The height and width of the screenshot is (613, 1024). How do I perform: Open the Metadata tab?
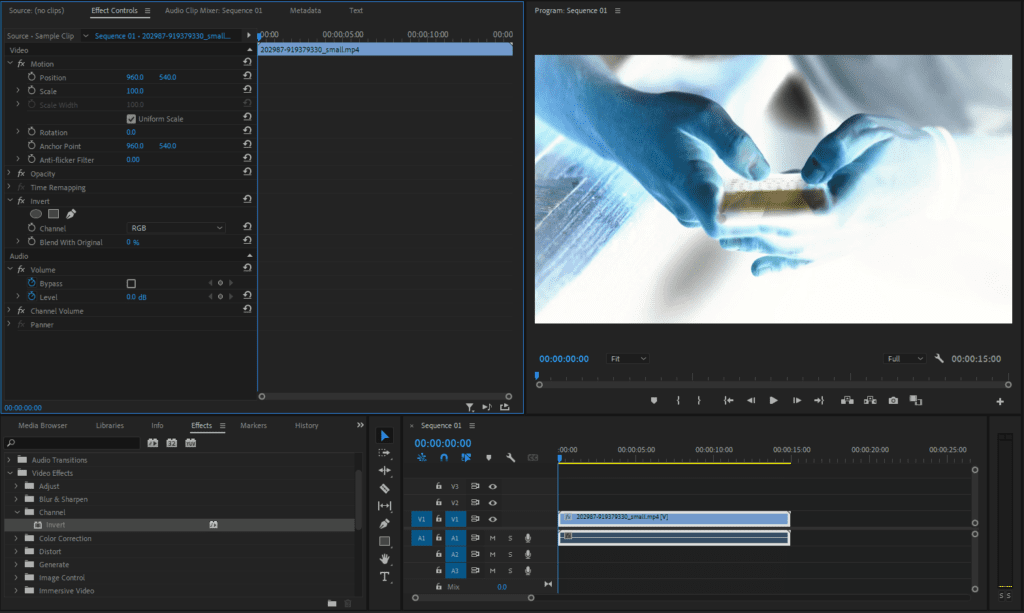pyautogui.click(x=305, y=10)
